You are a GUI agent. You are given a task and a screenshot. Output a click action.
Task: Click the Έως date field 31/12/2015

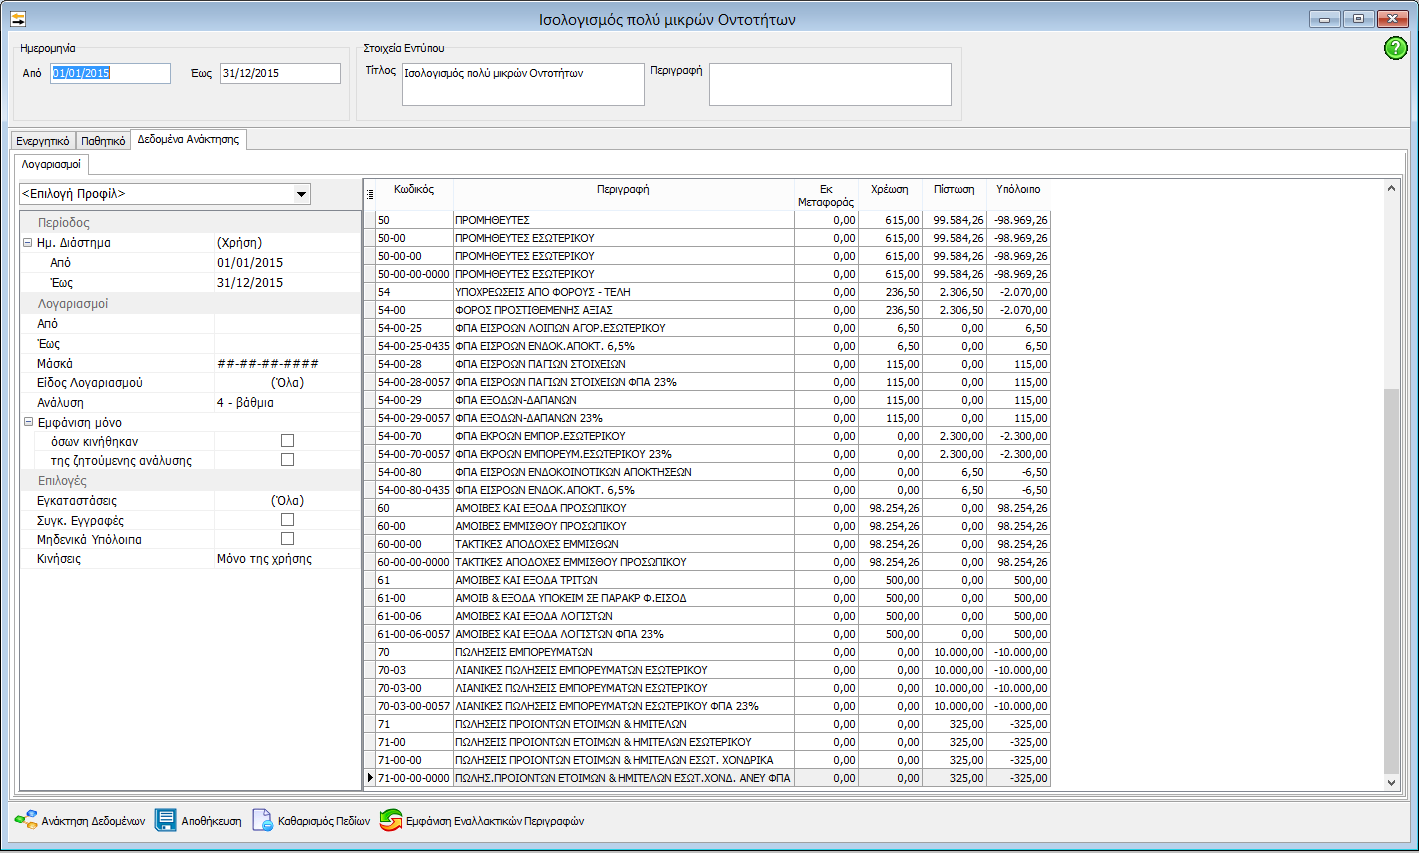(x=280, y=73)
